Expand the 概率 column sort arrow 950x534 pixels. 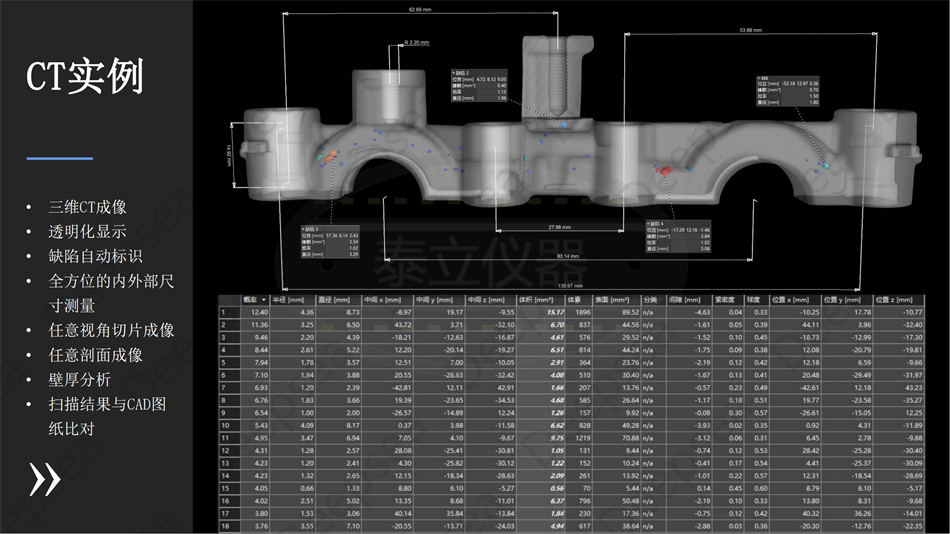click(x=264, y=299)
